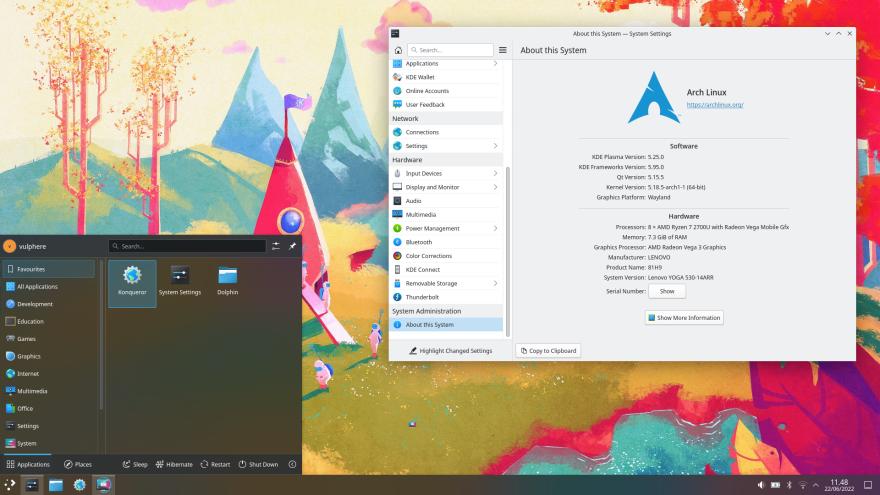Click the Sleep button
The width and height of the screenshot is (880, 495).
(x=135, y=464)
